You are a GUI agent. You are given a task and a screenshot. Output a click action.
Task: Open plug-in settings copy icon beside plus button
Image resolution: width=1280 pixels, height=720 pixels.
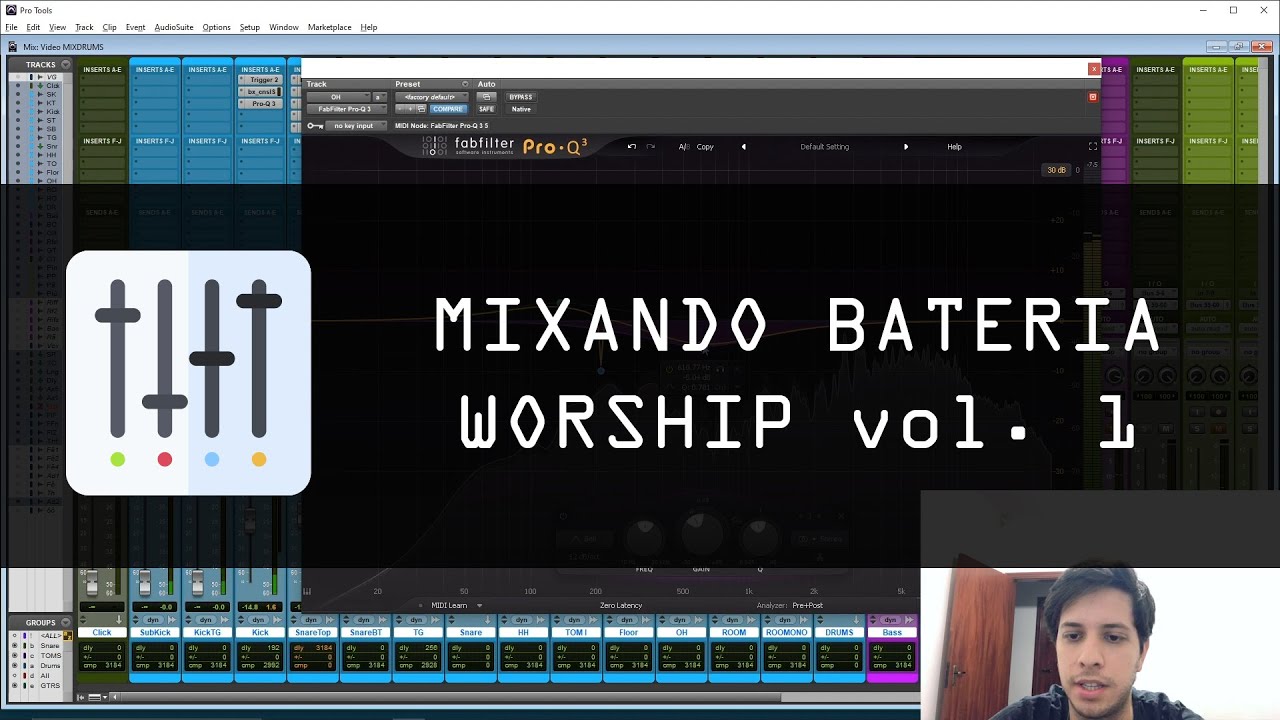(x=422, y=109)
